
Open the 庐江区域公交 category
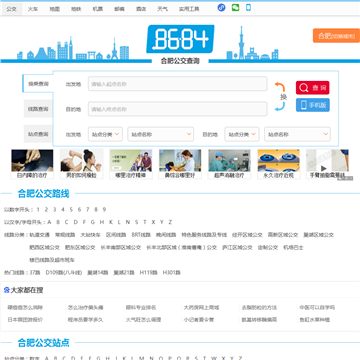[237, 247]
